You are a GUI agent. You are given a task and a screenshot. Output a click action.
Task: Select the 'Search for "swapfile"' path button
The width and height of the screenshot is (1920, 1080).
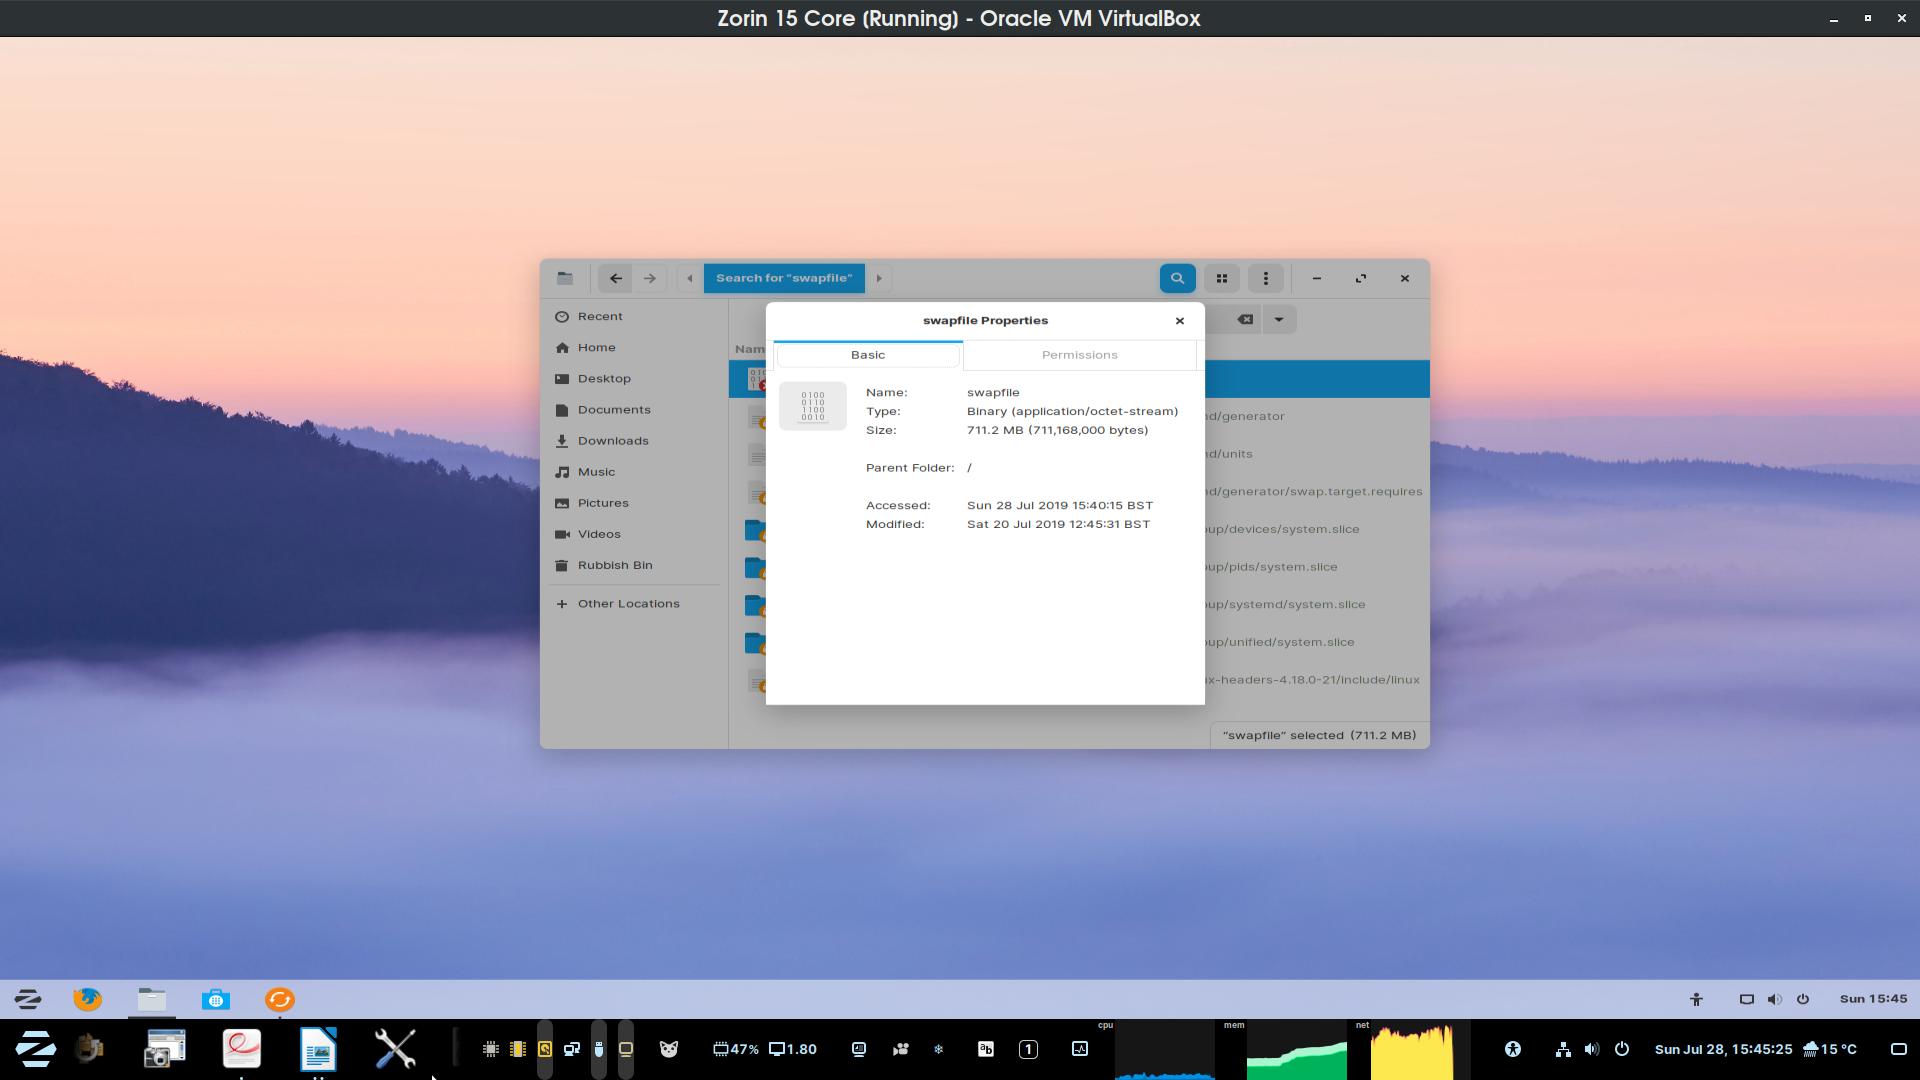784,278
